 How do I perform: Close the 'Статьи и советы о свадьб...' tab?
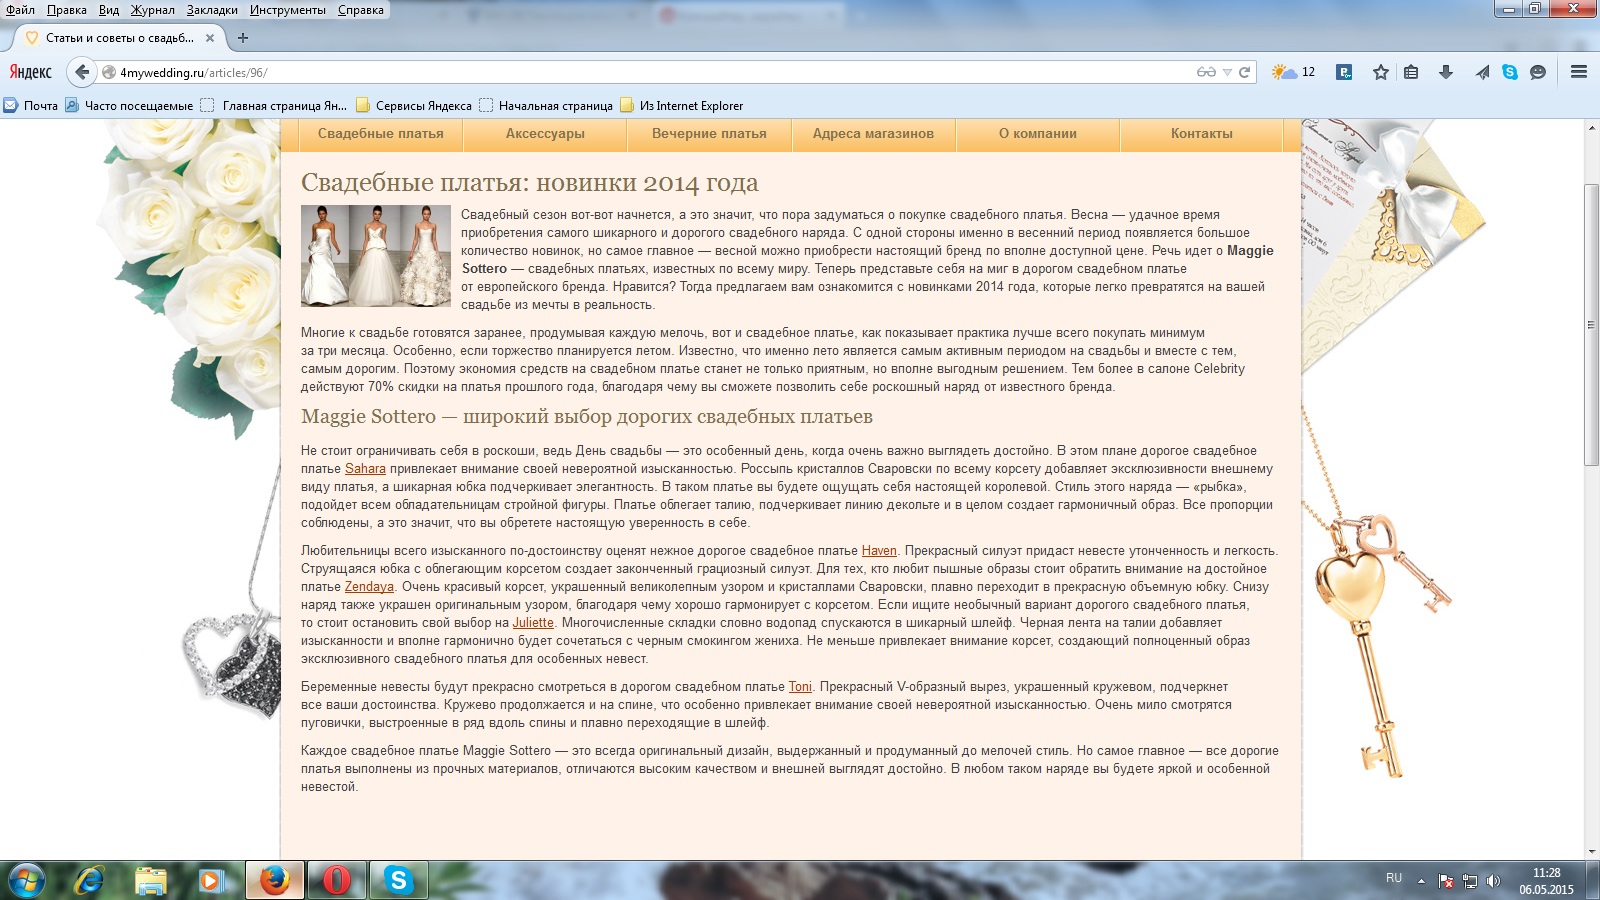(210, 38)
